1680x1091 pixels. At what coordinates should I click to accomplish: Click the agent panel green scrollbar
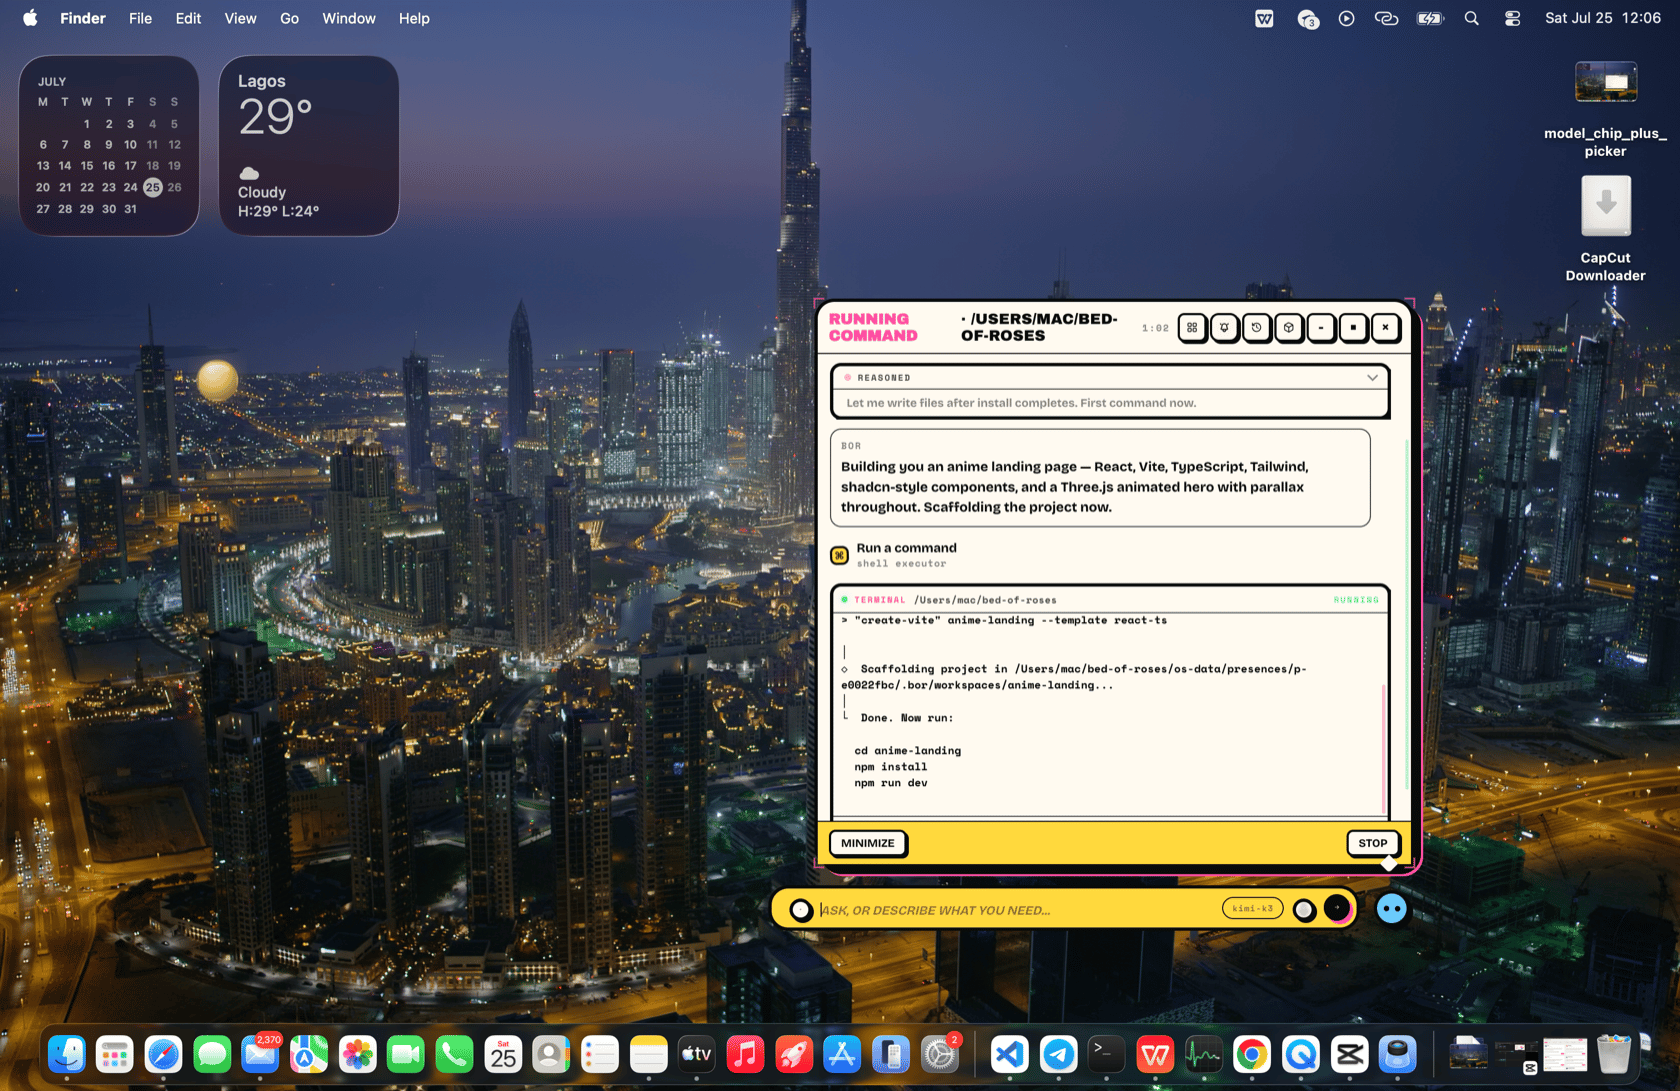(x=1407, y=615)
